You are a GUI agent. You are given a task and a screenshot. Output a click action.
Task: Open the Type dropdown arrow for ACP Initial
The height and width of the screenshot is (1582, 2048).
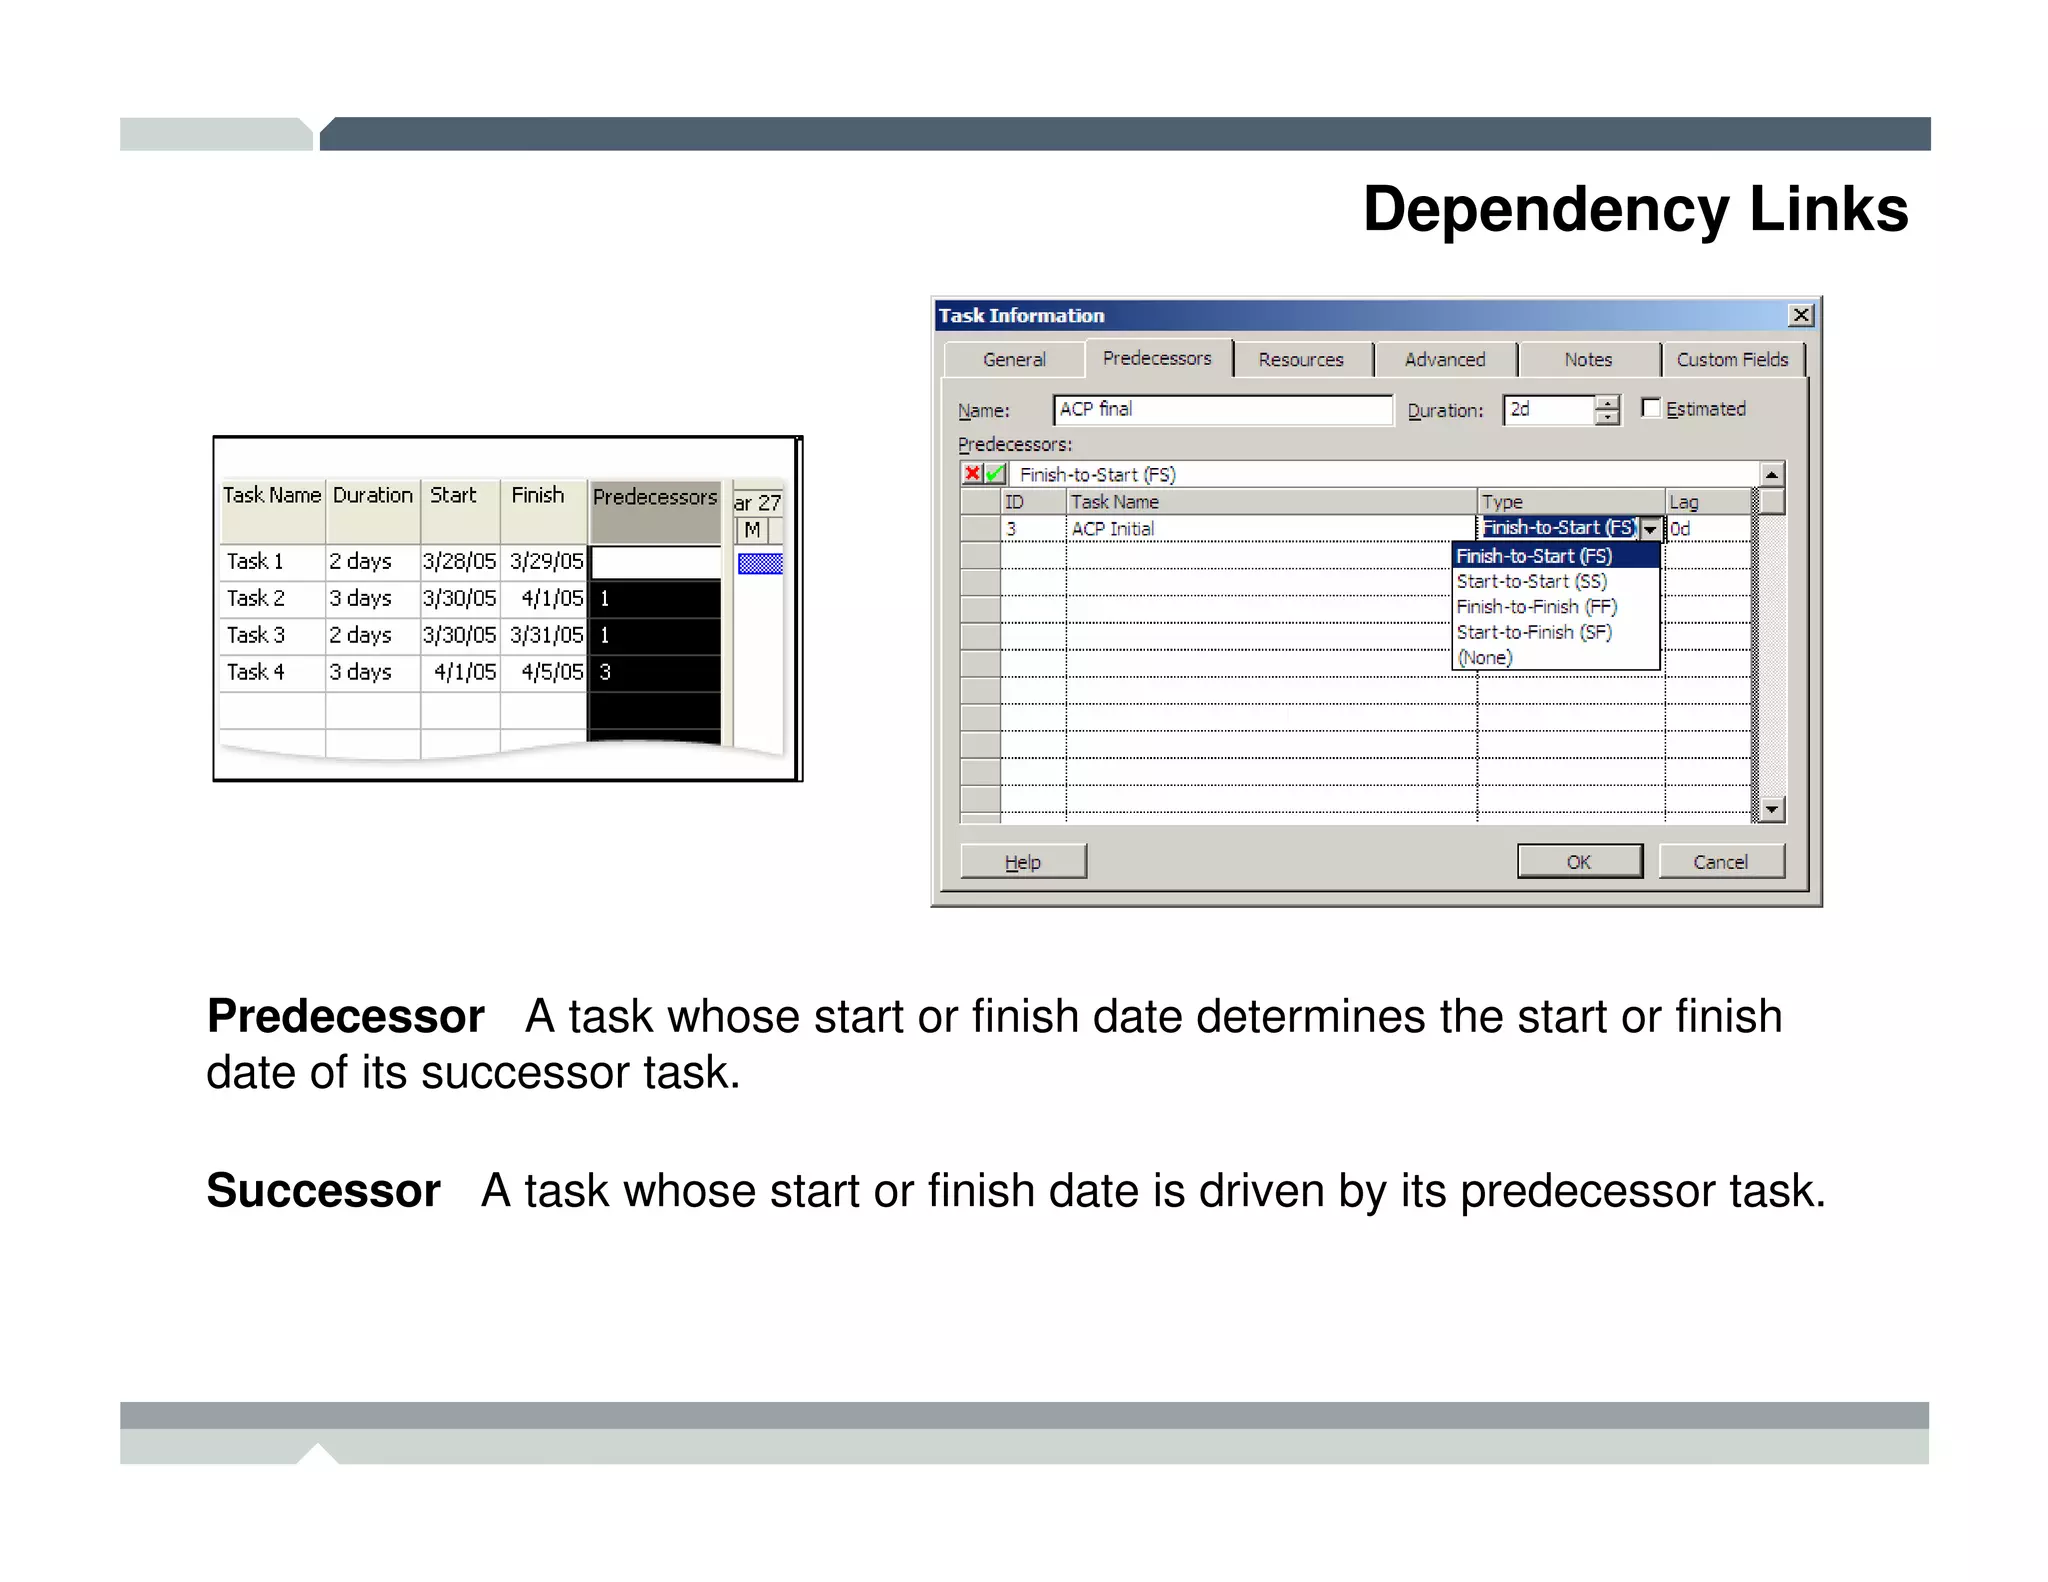1650,529
